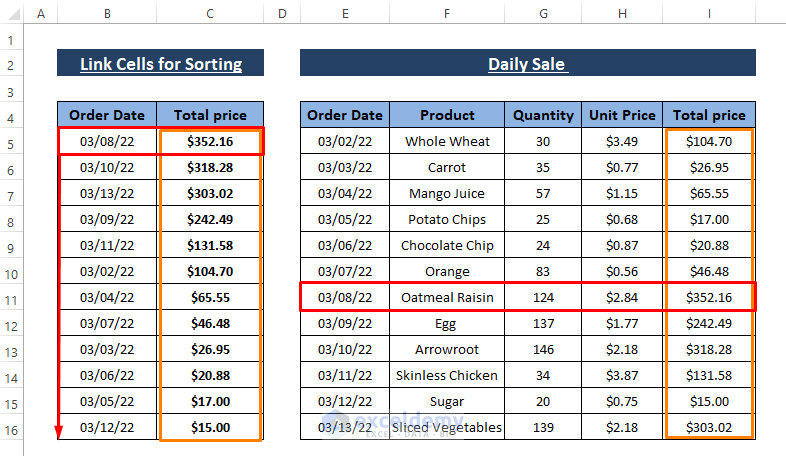Screen dimensions: 786x456
Task: Select the column F header
Action: coord(447,13)
